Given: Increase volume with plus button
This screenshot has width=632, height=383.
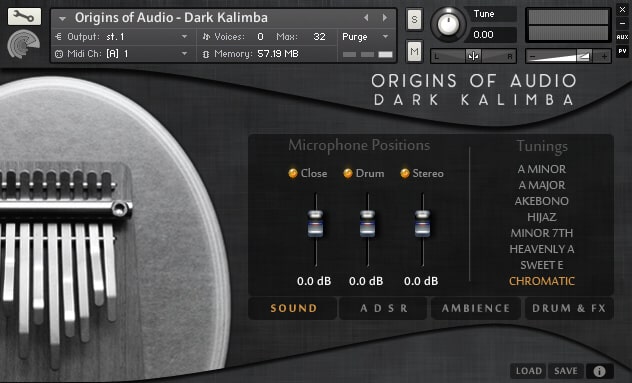Looking at the screenshot, I should (604, 56).
